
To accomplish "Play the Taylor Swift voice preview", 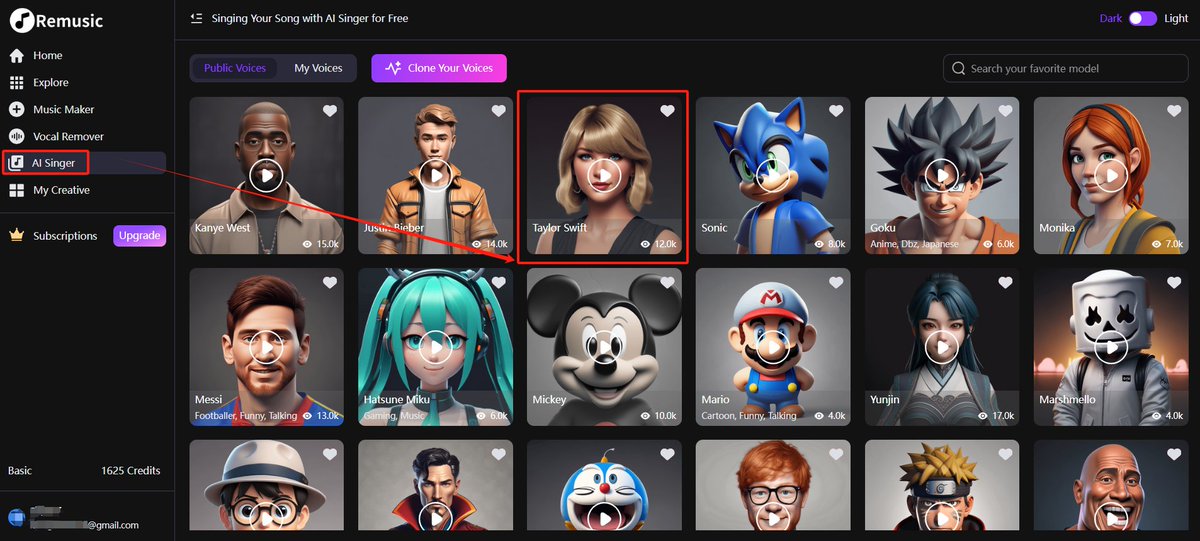I will point(604,175).
